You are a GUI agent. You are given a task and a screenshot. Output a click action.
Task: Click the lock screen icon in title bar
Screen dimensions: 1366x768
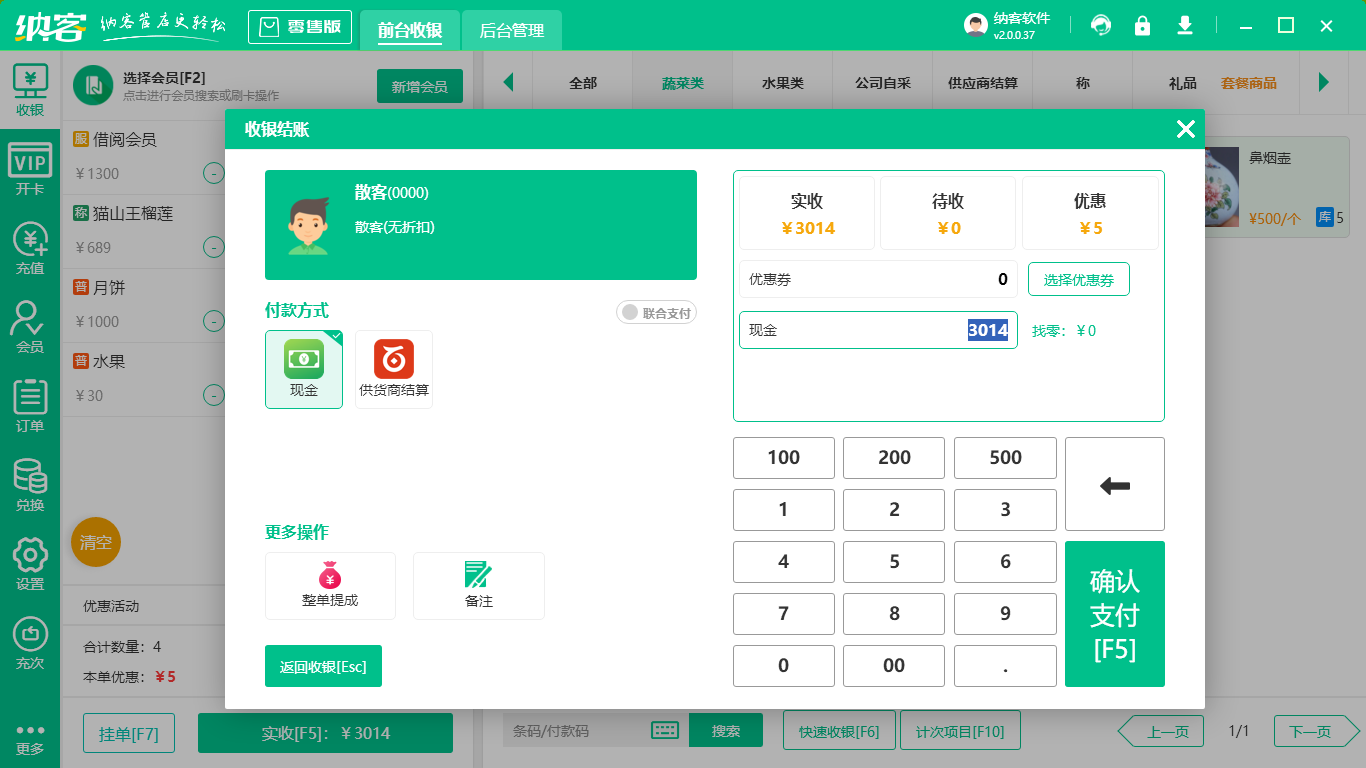(1142, 25)
